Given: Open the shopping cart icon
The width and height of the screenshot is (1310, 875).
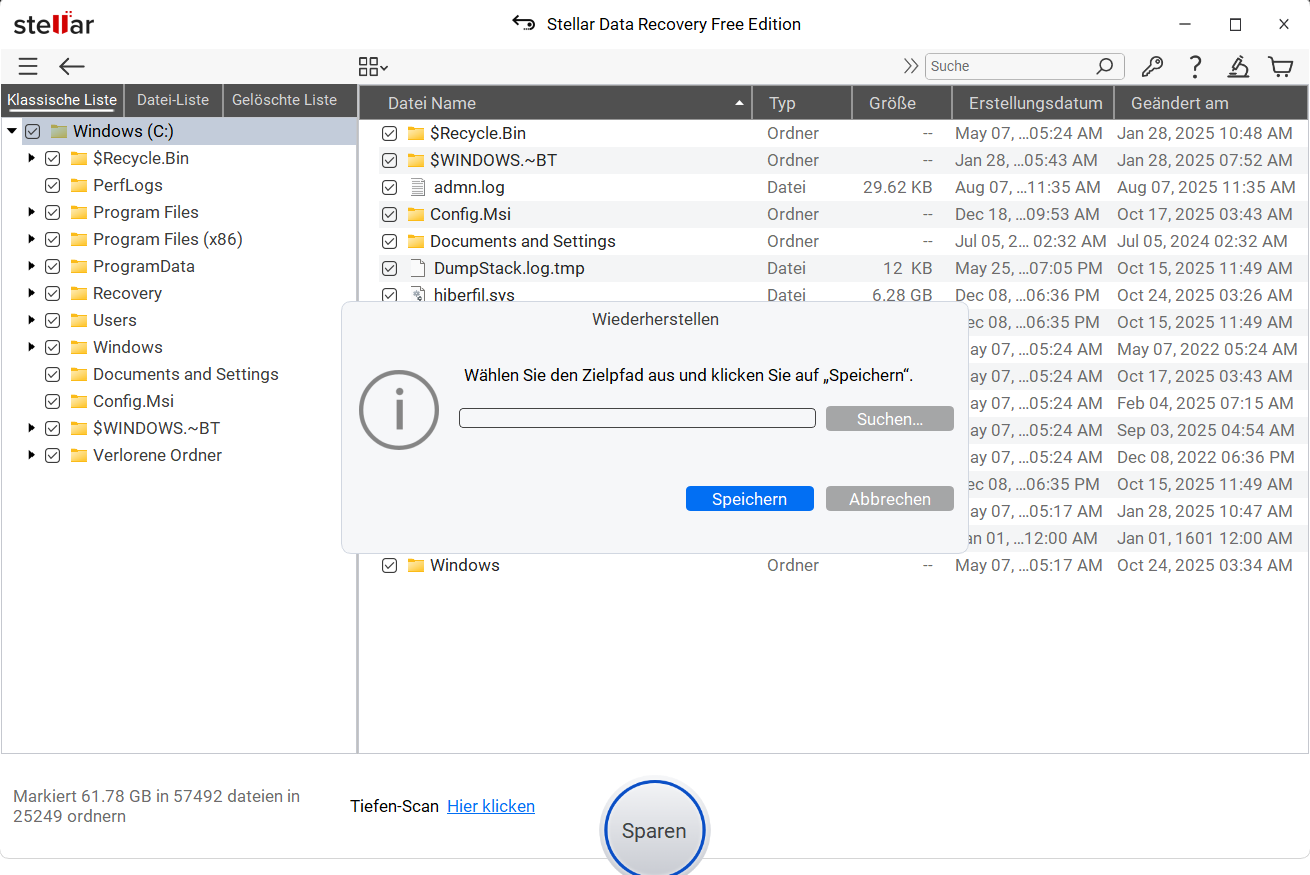Looking at the screenshot, I should coord(1280,67).
